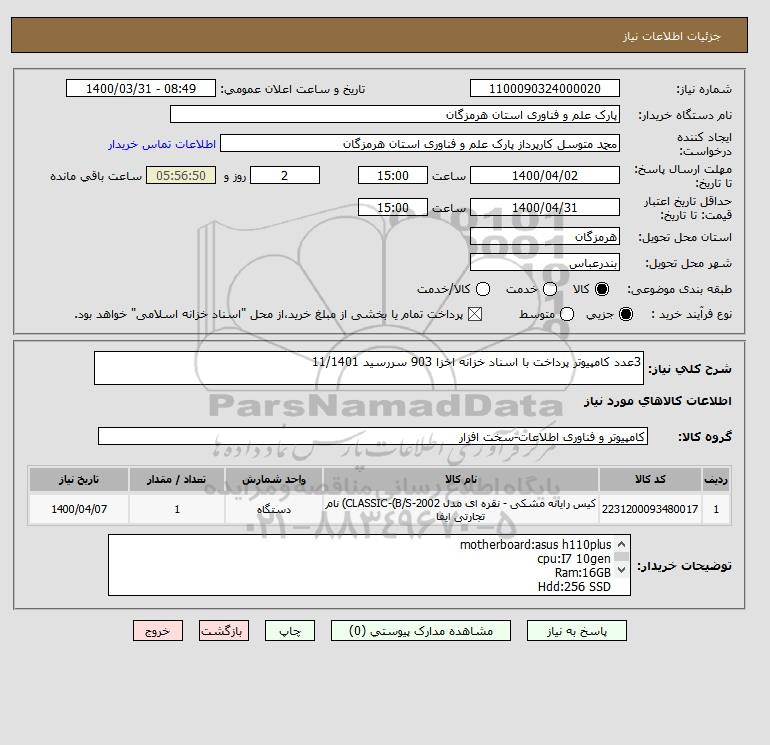Click product code 2231200093480017 cell
The image size is (770, 745).
point(650,509)
